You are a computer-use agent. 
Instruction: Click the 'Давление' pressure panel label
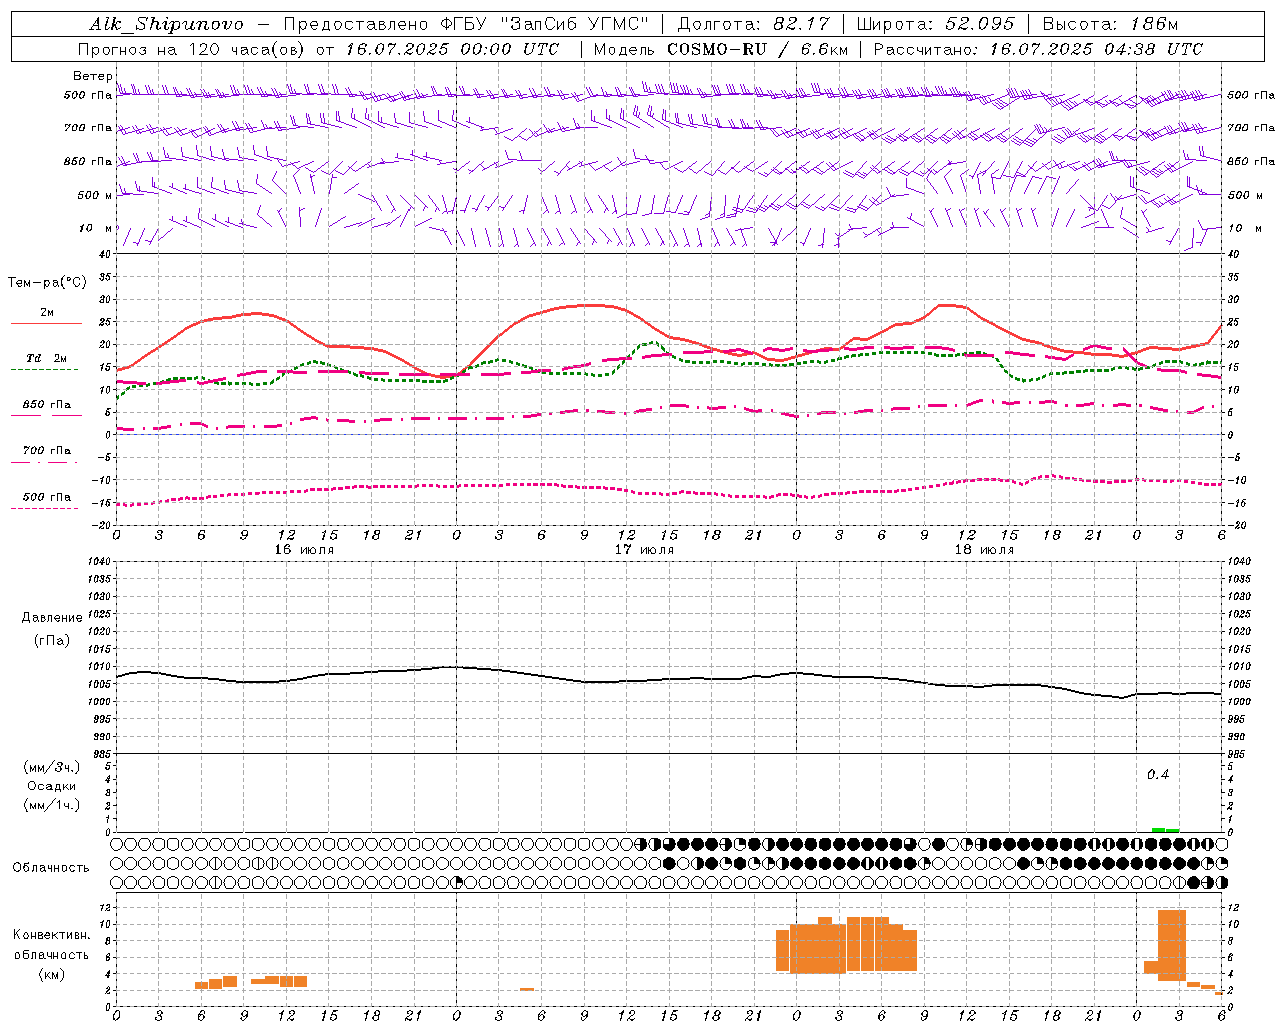(x=52, y=618)
